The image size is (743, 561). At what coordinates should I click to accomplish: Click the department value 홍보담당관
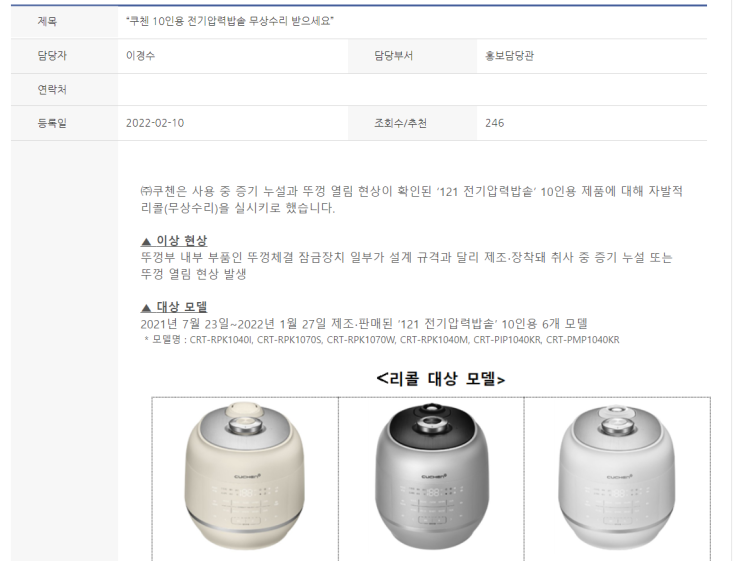click(509, 55)
